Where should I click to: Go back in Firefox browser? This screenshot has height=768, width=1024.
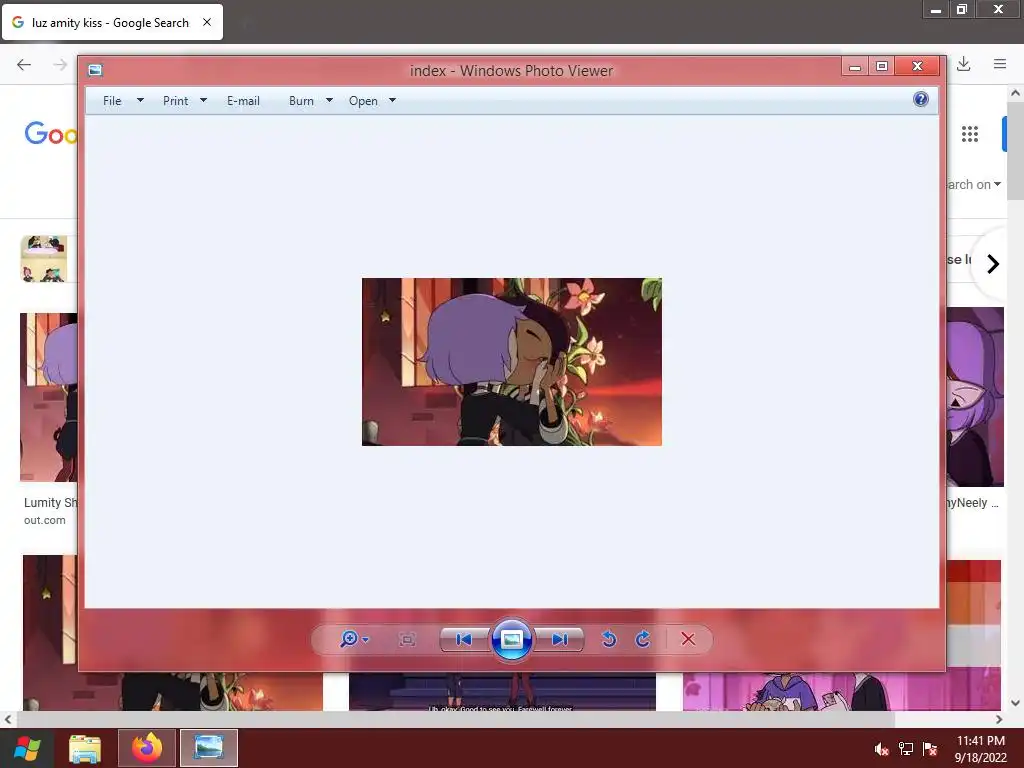pyautogui.click(x=24, y=64)
